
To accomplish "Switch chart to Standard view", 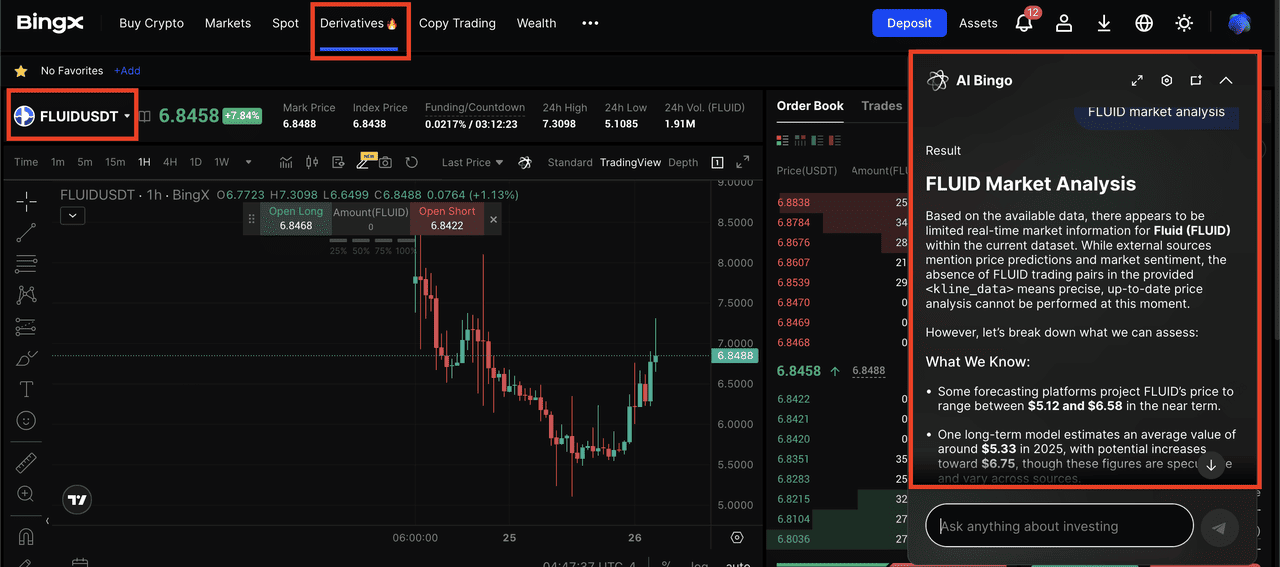I will [570, 162].
